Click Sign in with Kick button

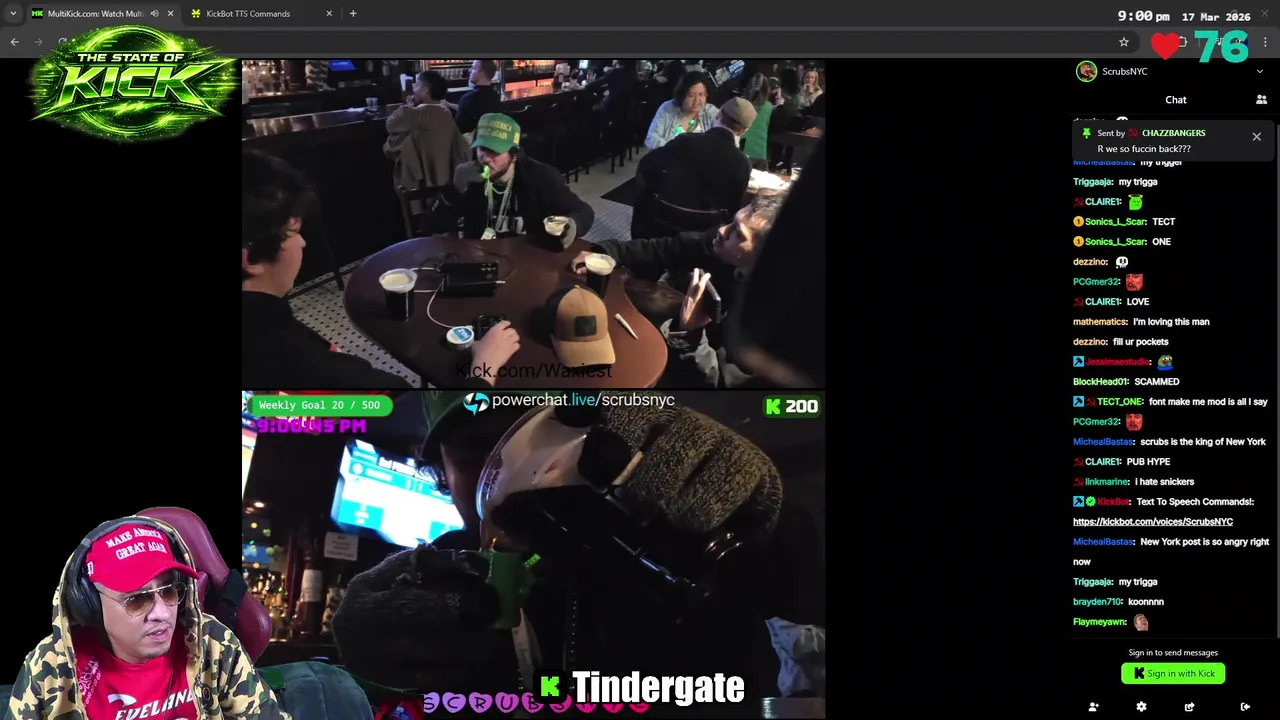(x=1173, y=673)
